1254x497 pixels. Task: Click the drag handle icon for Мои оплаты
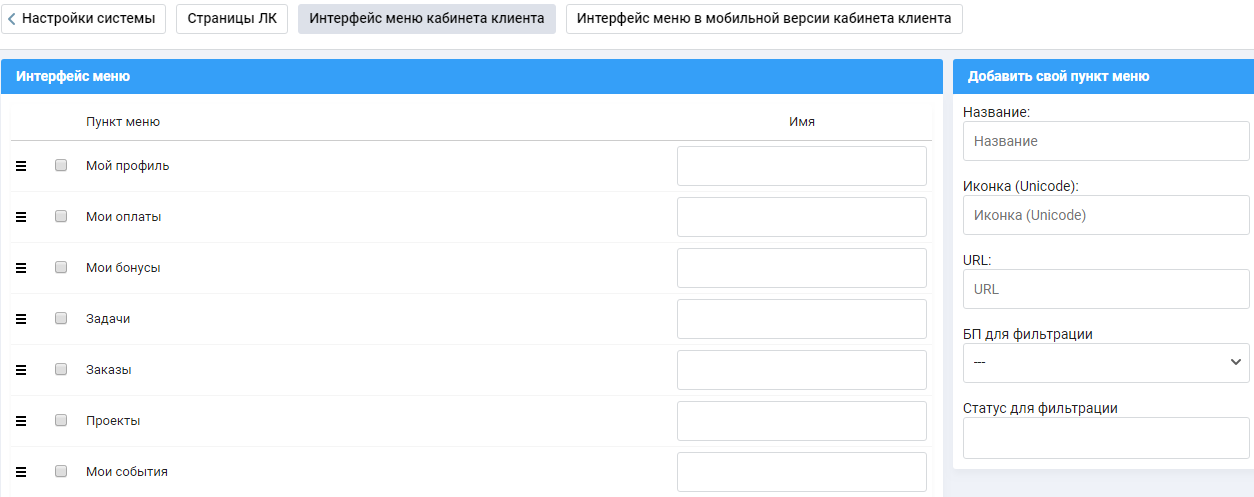21,217
